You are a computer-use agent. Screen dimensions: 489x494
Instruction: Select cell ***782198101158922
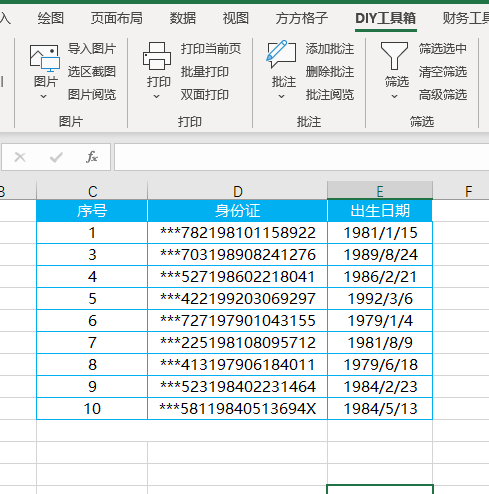coord(237,233)
